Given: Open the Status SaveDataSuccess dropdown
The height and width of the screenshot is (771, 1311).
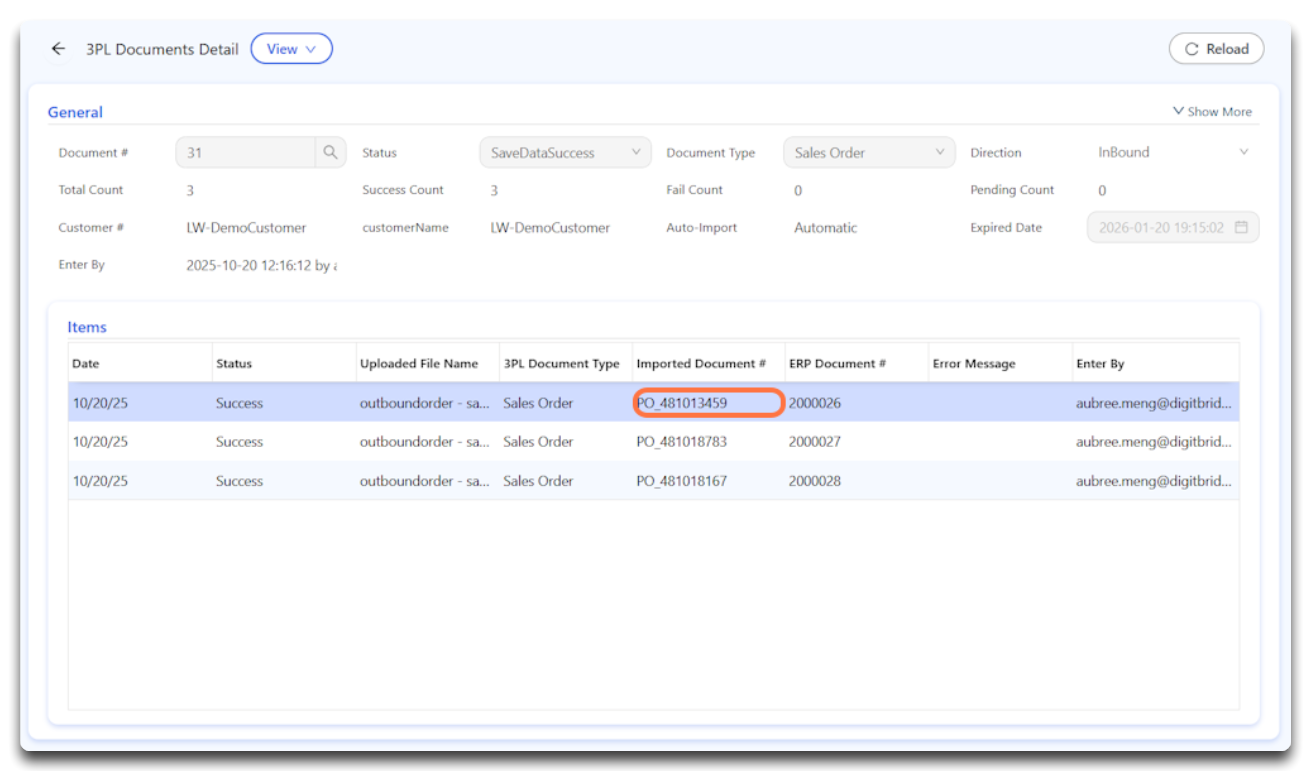Looking at the screenshot, I should click(565, 153).
